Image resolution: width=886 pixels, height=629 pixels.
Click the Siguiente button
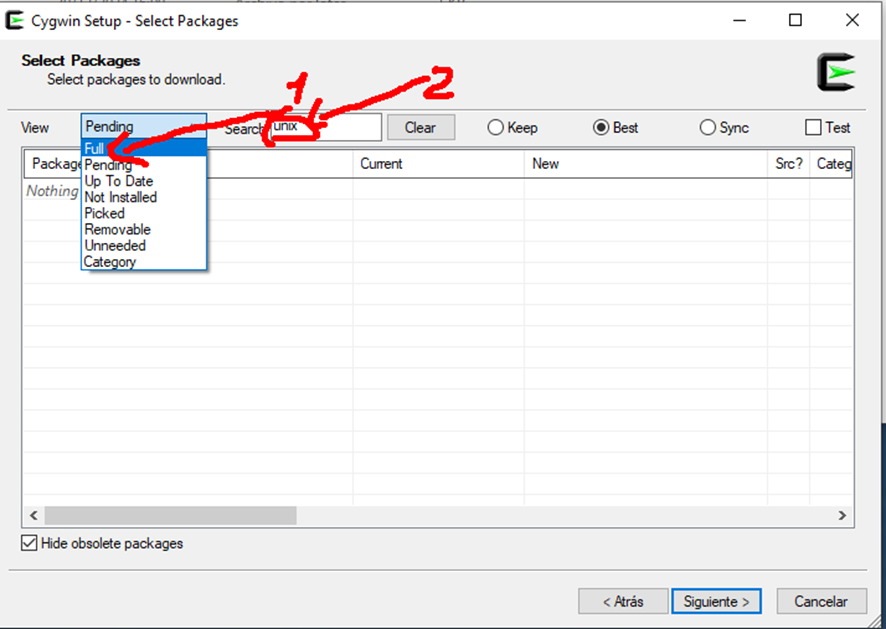click(x=716, y=602)
